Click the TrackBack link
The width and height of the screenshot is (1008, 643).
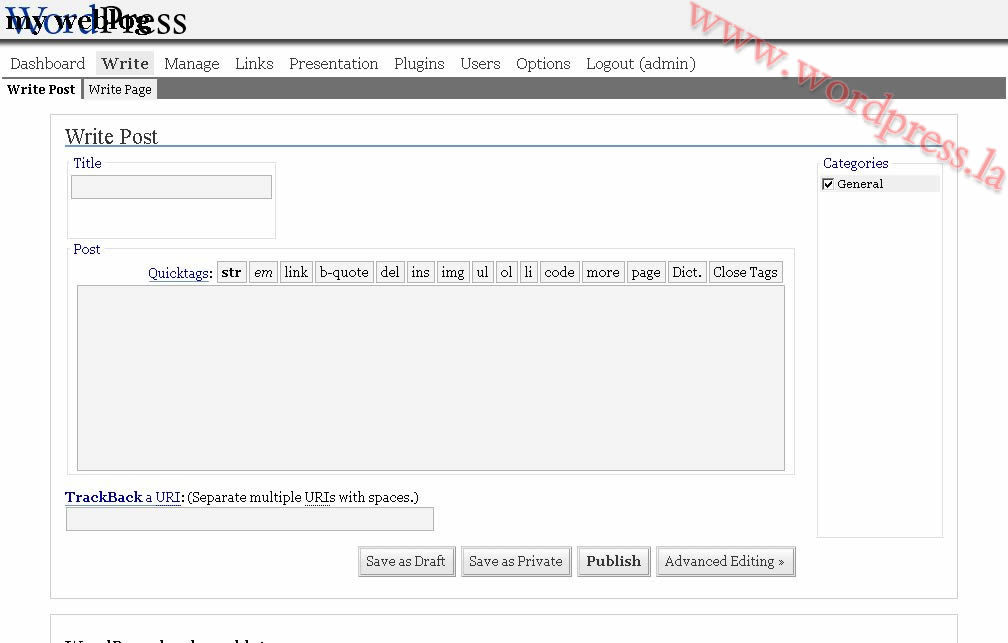104,497
